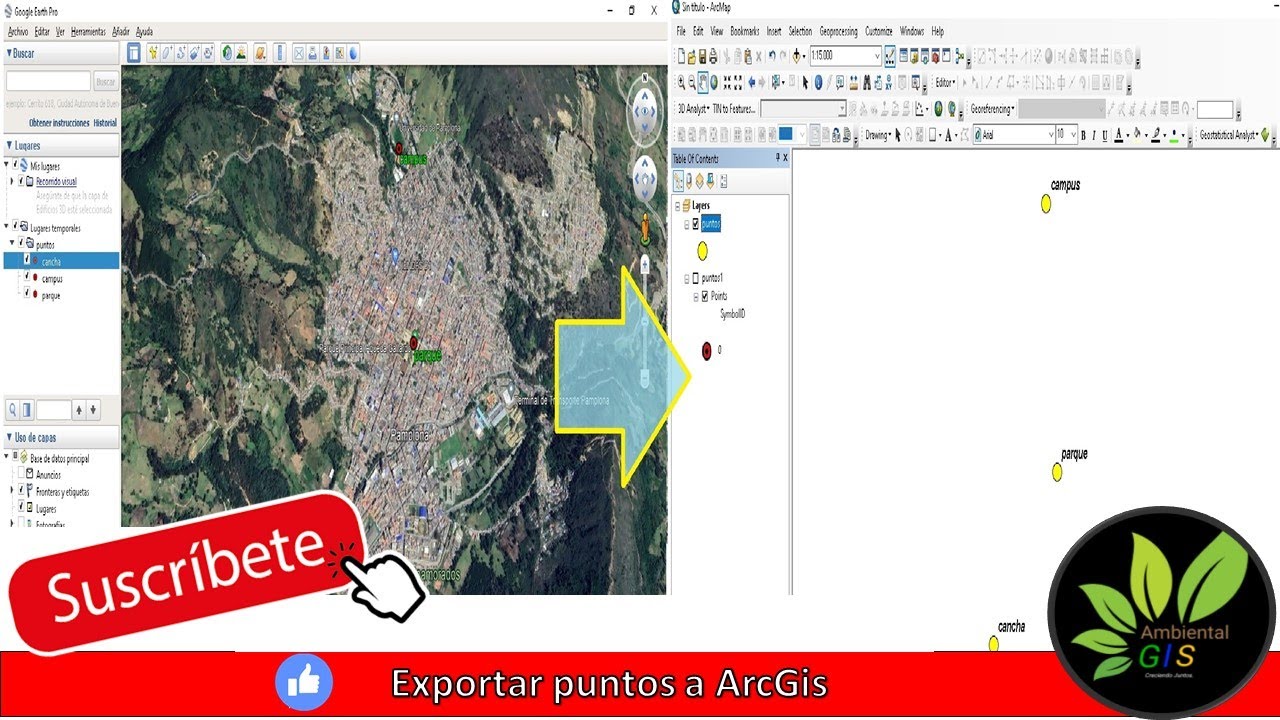This screenshot has height=720, width=1280.
Task: Open the Archivo menu in Google Earth
Action: pos(18,32)
